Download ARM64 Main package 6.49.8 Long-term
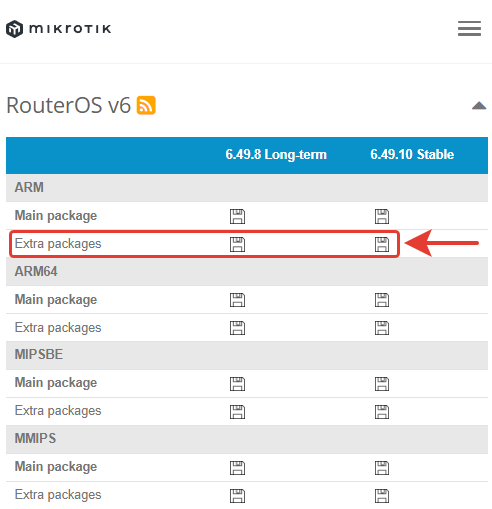The height and width of the screenshot is (509, 492). coord(237,300)
